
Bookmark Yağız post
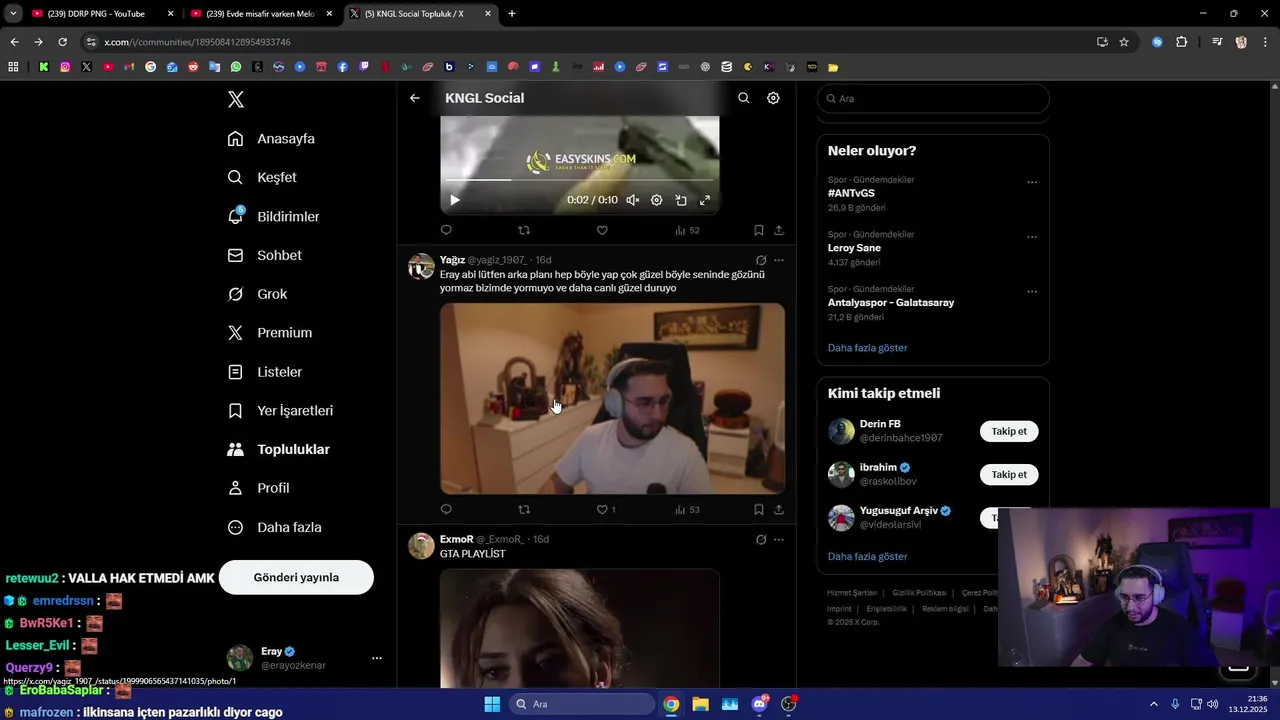[759, 509]
